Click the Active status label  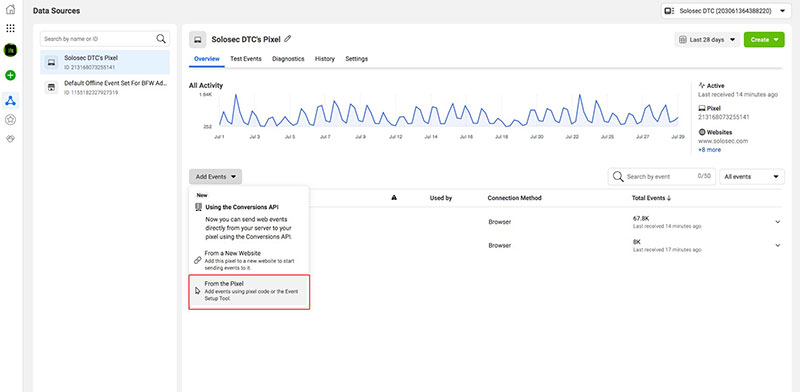click(x=715, y=86)
